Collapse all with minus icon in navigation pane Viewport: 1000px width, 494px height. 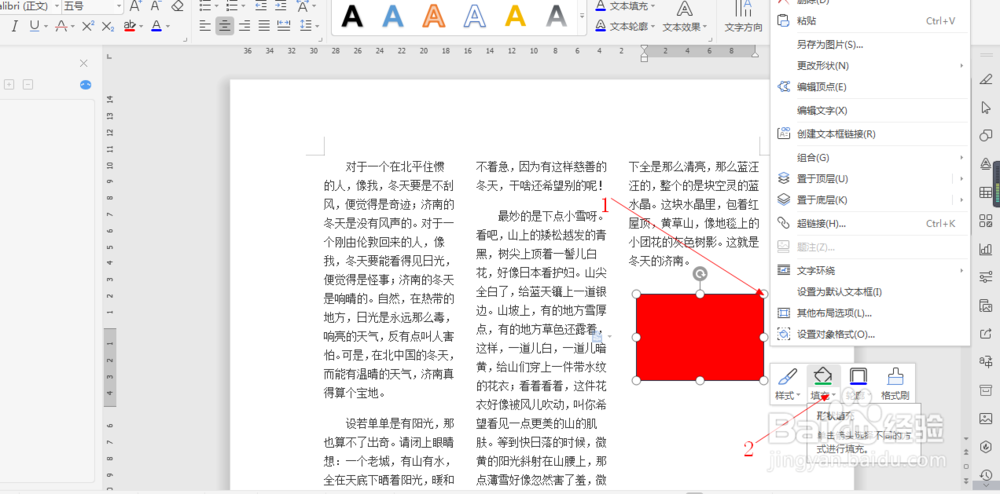(27, 84)
